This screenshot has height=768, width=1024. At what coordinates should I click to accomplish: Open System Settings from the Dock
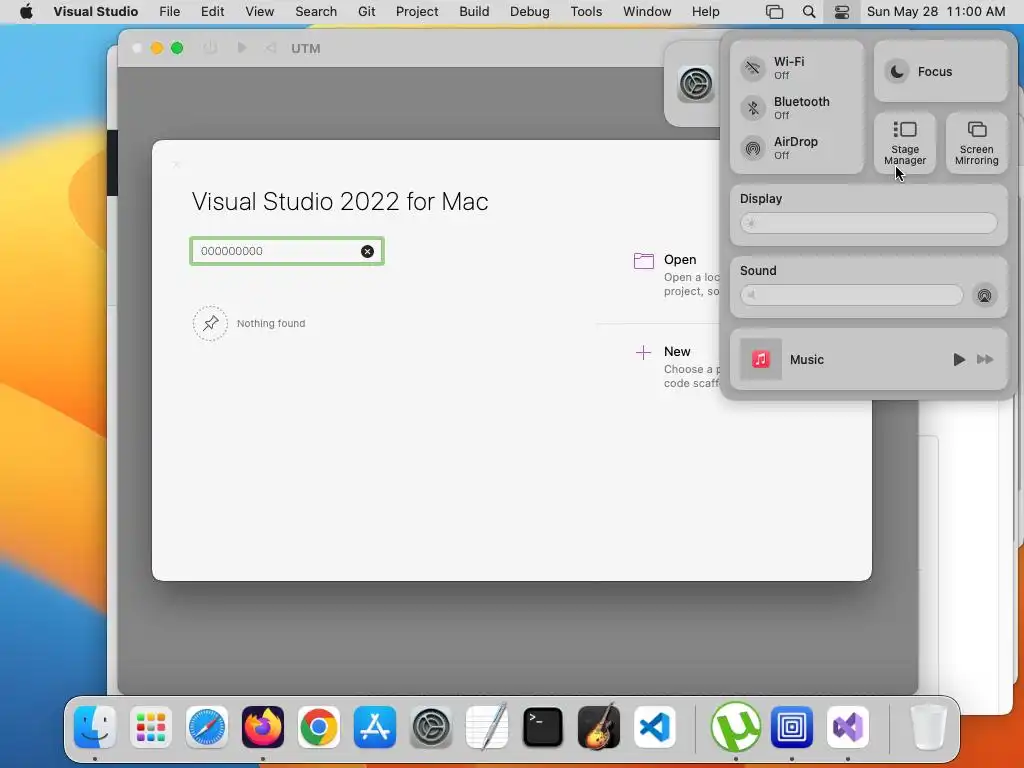[431, 727]
